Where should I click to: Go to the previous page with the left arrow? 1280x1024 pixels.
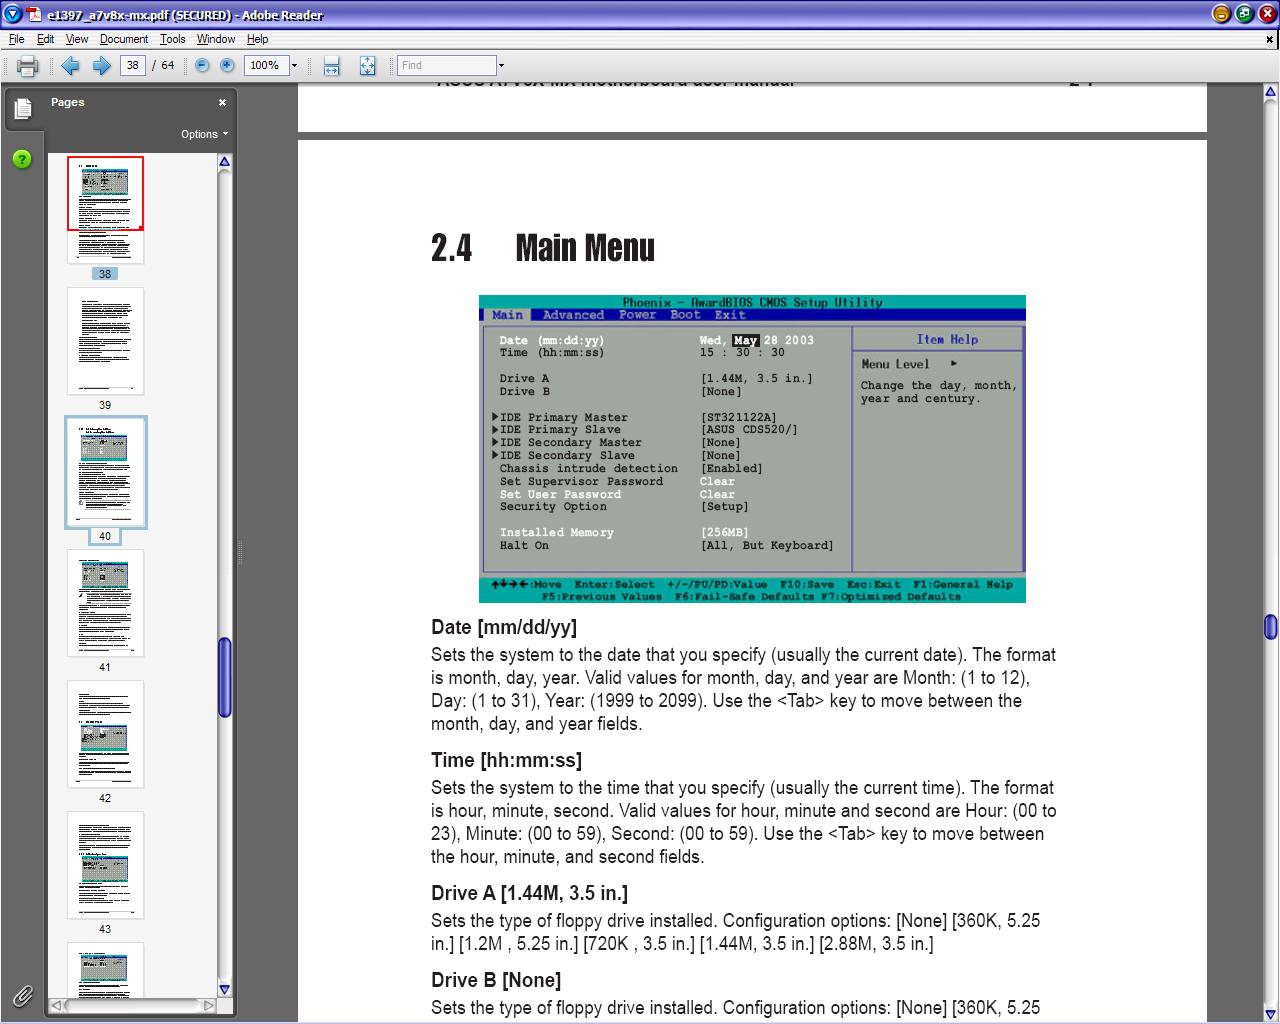click(70, 66)
